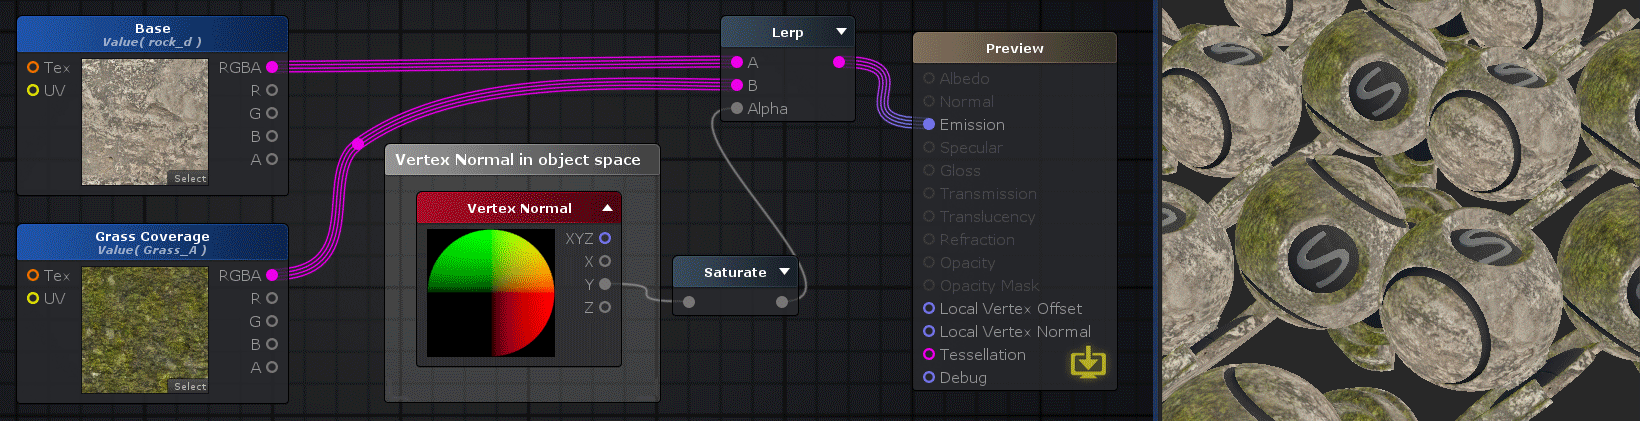Click the Base rock texture thumbnail
The image size is (1640, 421).
coord(145,122)
